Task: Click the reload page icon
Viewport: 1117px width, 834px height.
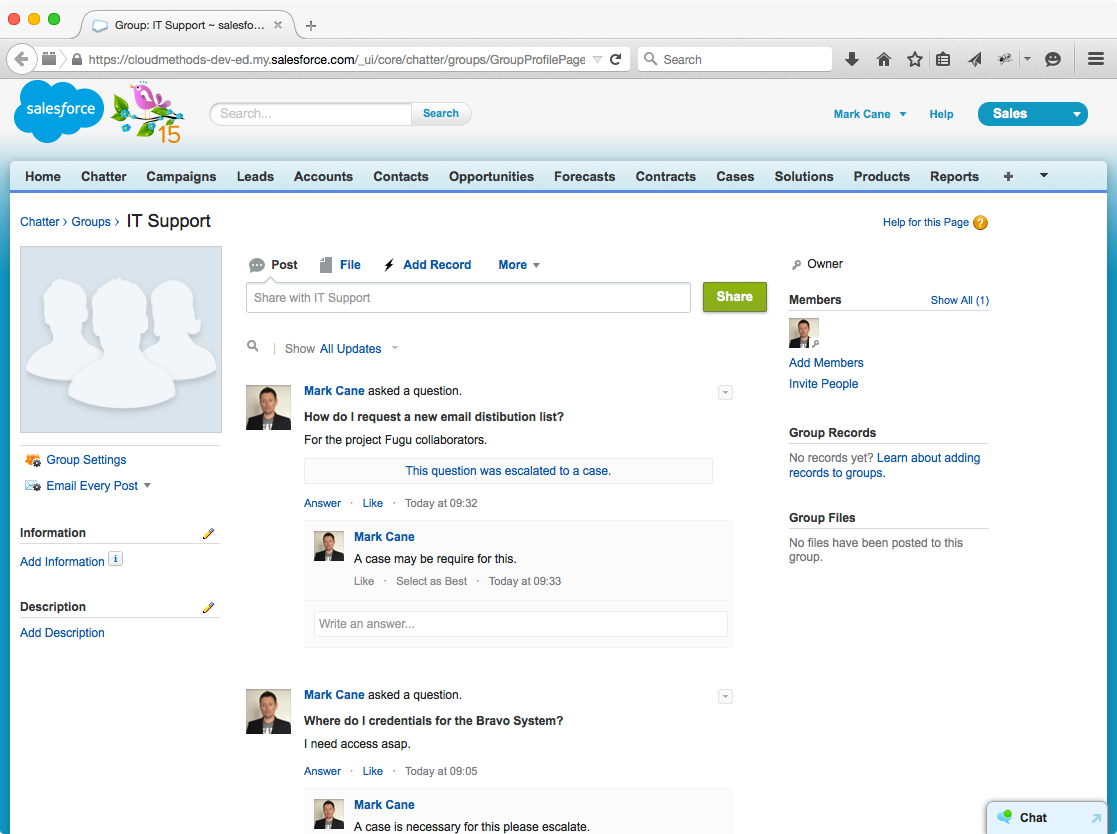Action: pyautogui.click(x=616, y=59)
